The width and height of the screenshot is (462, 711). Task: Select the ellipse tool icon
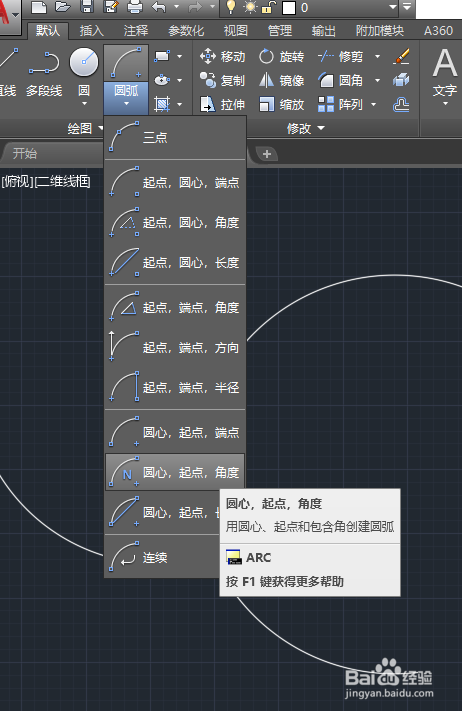coord(162,80)
